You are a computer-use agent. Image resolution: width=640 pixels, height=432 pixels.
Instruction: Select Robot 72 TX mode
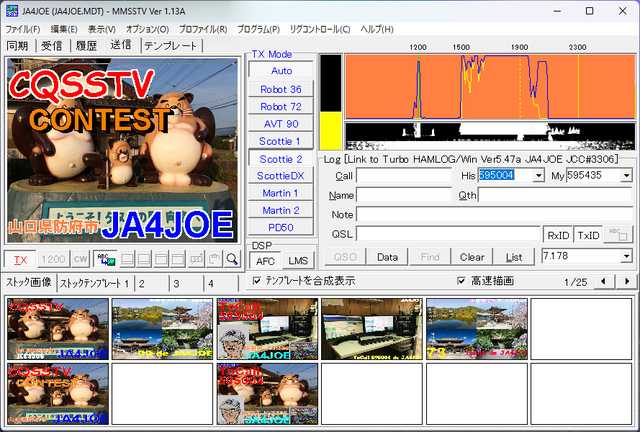[x=281, y=107]
